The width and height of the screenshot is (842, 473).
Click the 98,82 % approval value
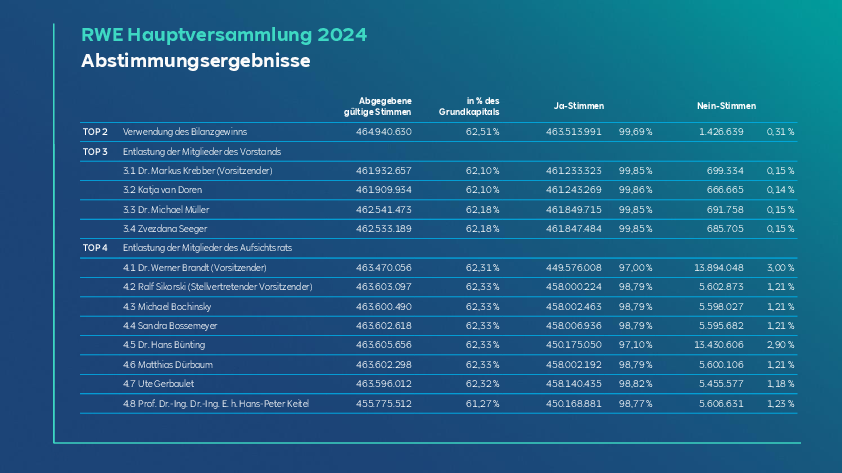[635, 384]
